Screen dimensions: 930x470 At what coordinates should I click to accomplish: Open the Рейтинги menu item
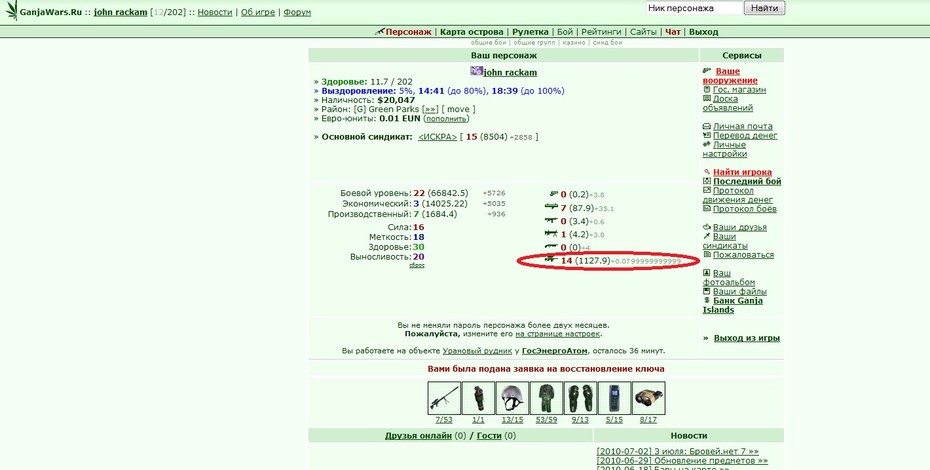(x=601, y=32)
